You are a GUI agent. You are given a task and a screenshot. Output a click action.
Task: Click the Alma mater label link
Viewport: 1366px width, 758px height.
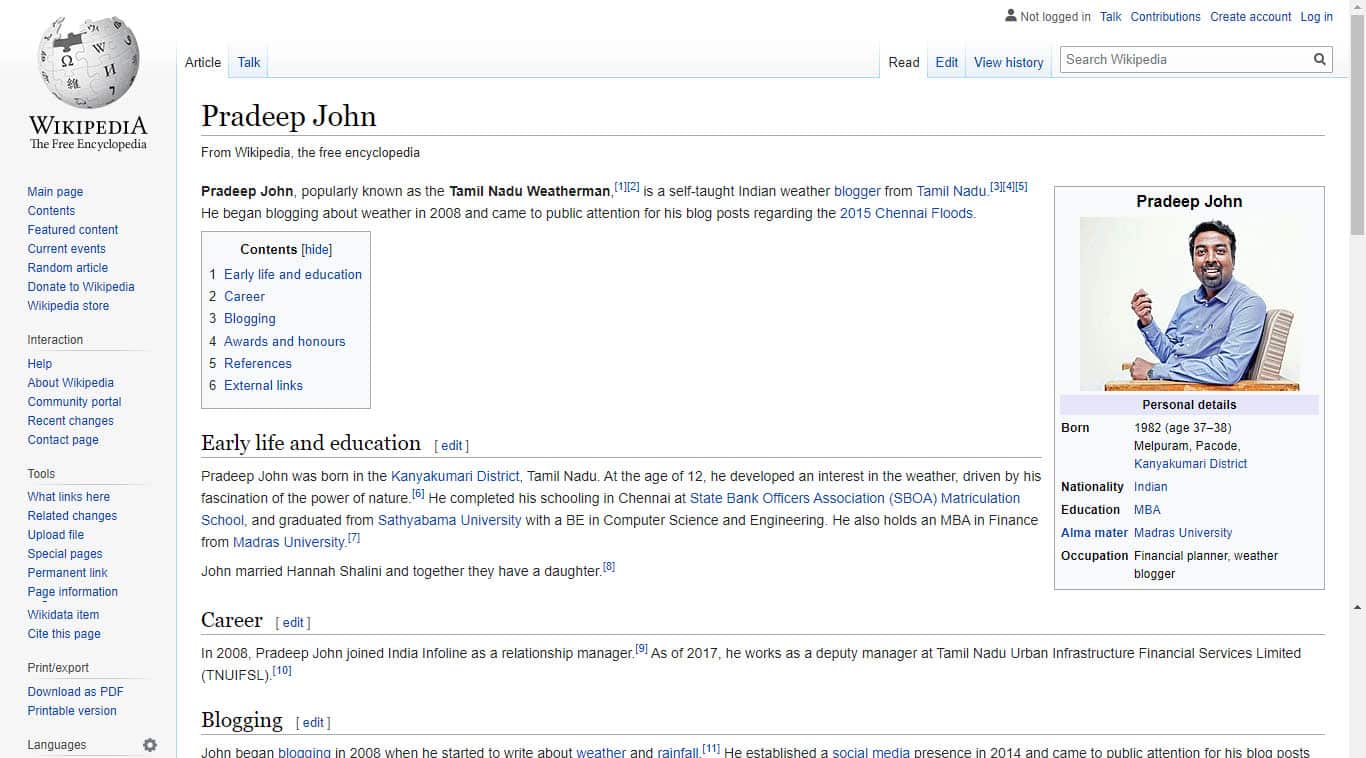1094,533
